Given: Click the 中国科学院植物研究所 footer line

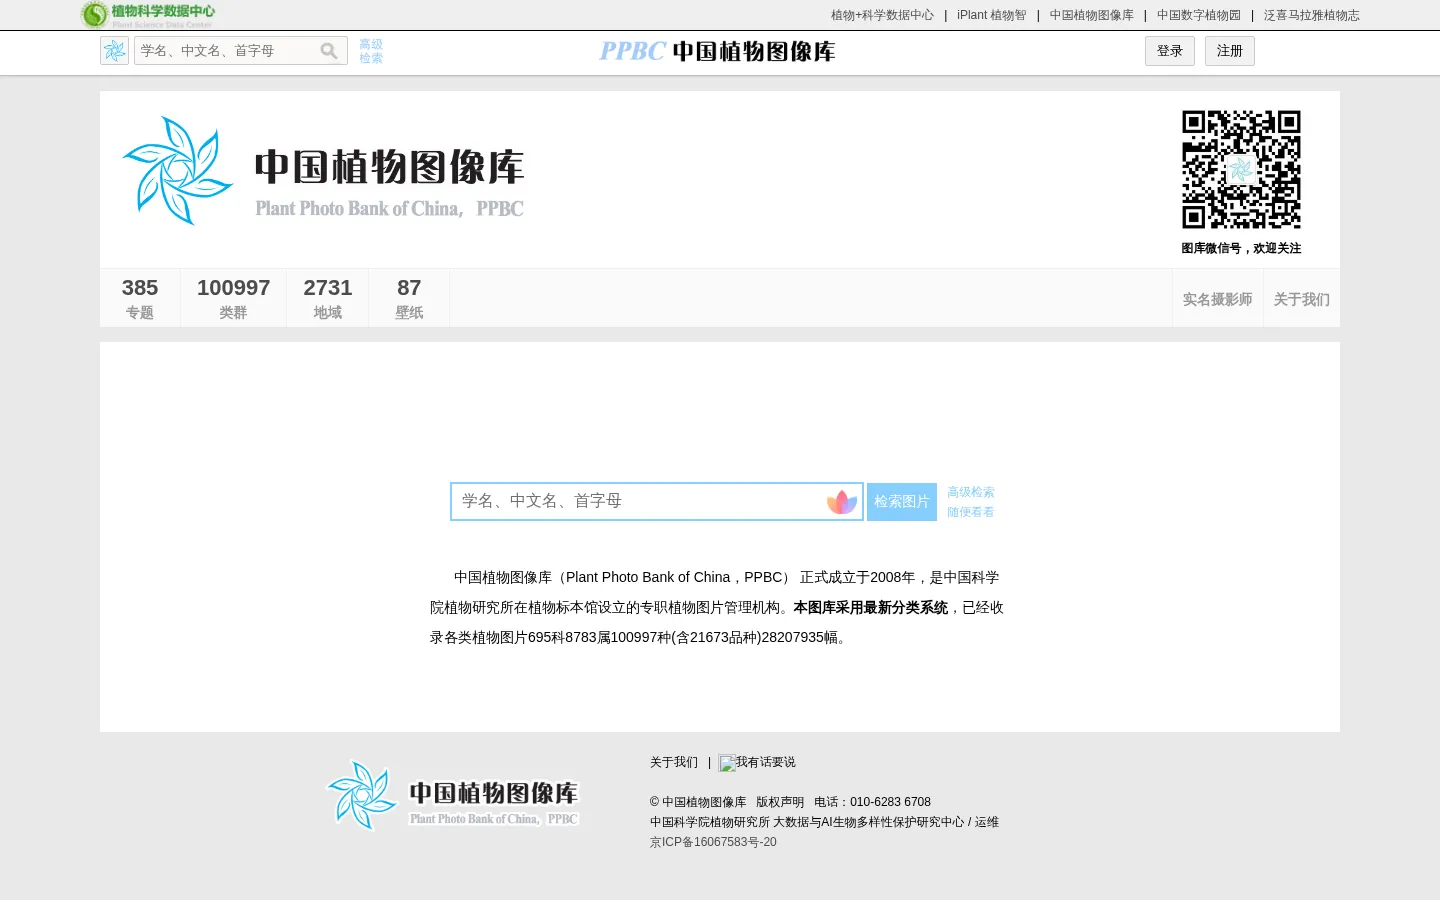Looking at the screenshot, I should tap(824, 822).
